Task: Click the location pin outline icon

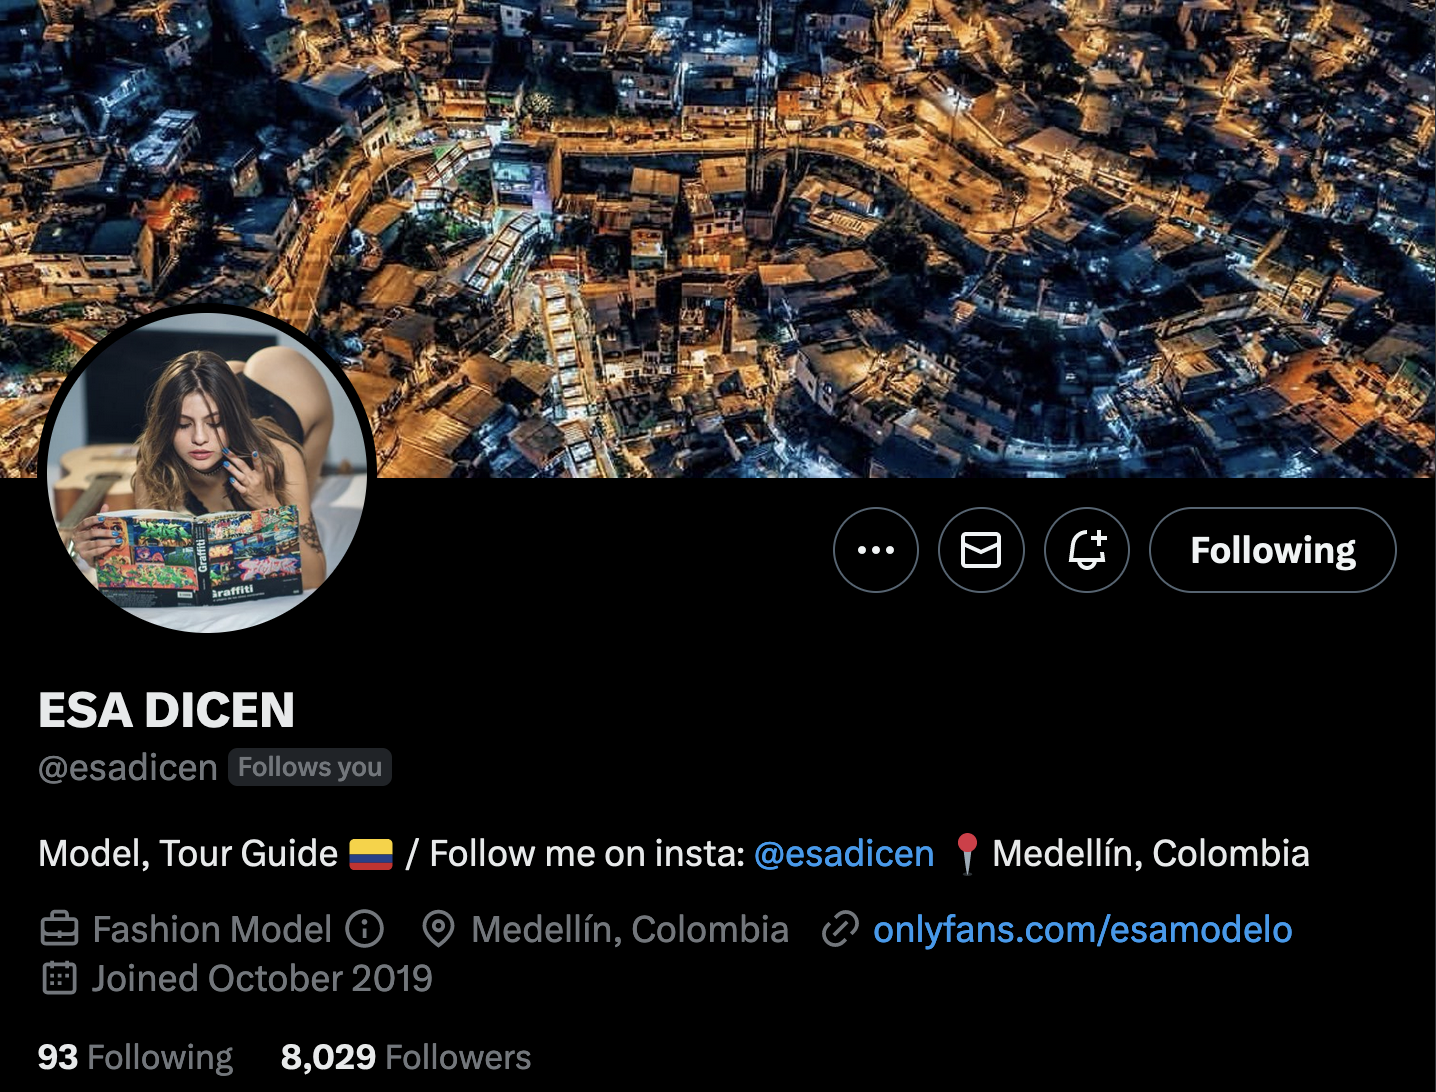Action: 438,929
